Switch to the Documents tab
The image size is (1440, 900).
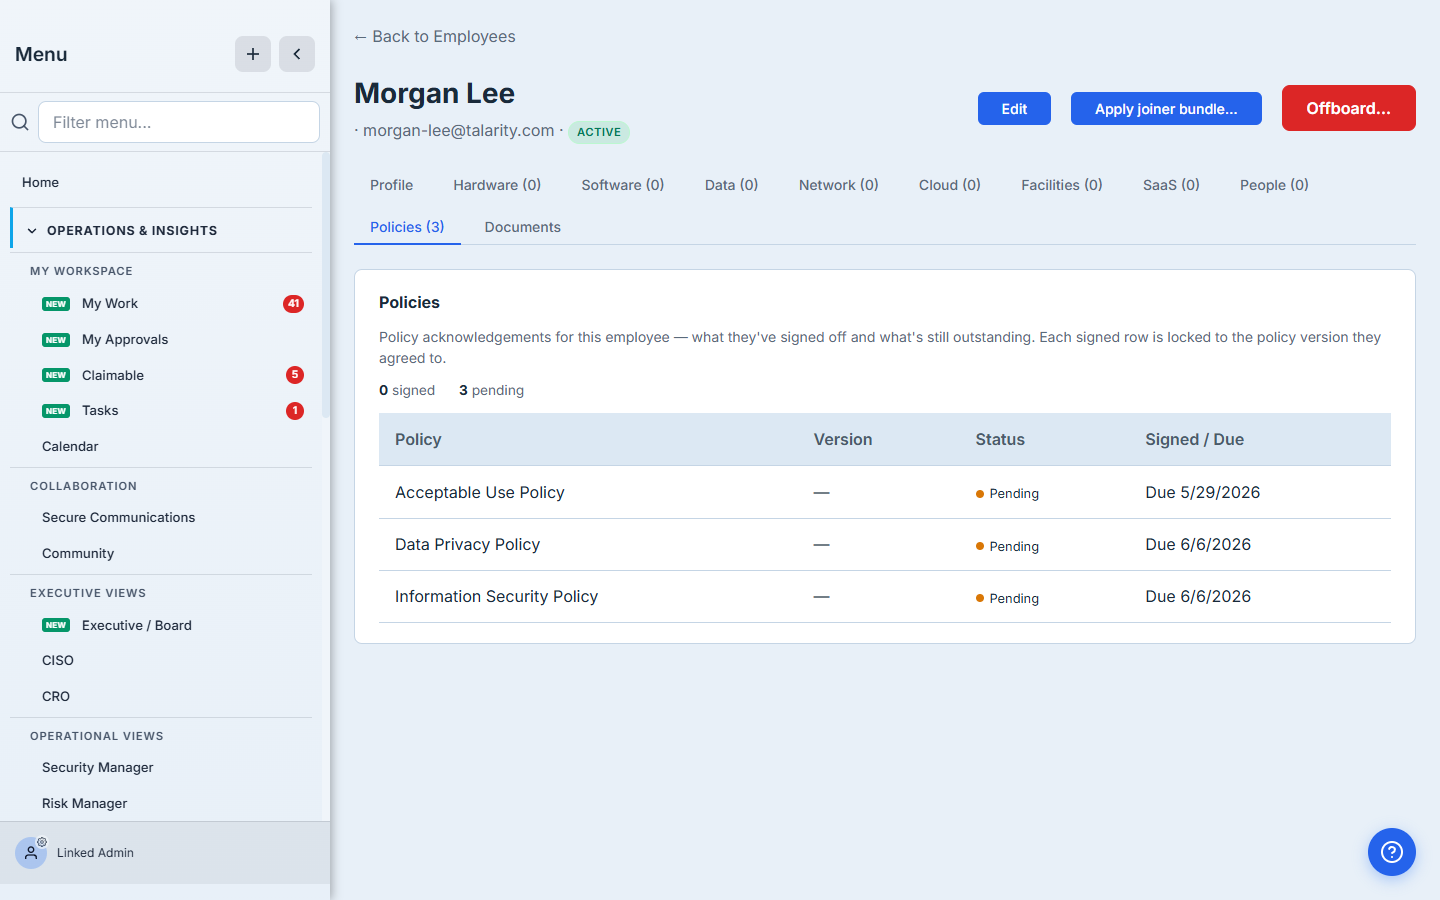click(523, 227)
